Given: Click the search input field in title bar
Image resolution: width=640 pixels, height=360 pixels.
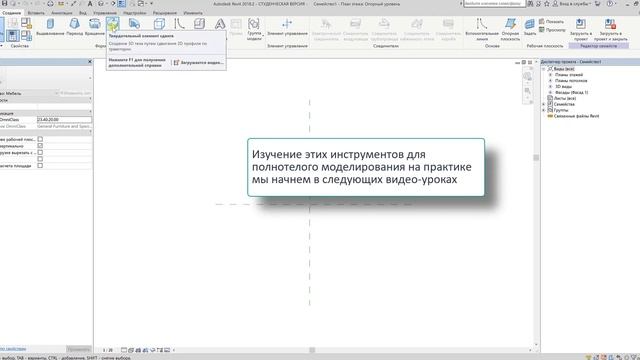Looking at the screenshot, I should click(x=494, y=3).
